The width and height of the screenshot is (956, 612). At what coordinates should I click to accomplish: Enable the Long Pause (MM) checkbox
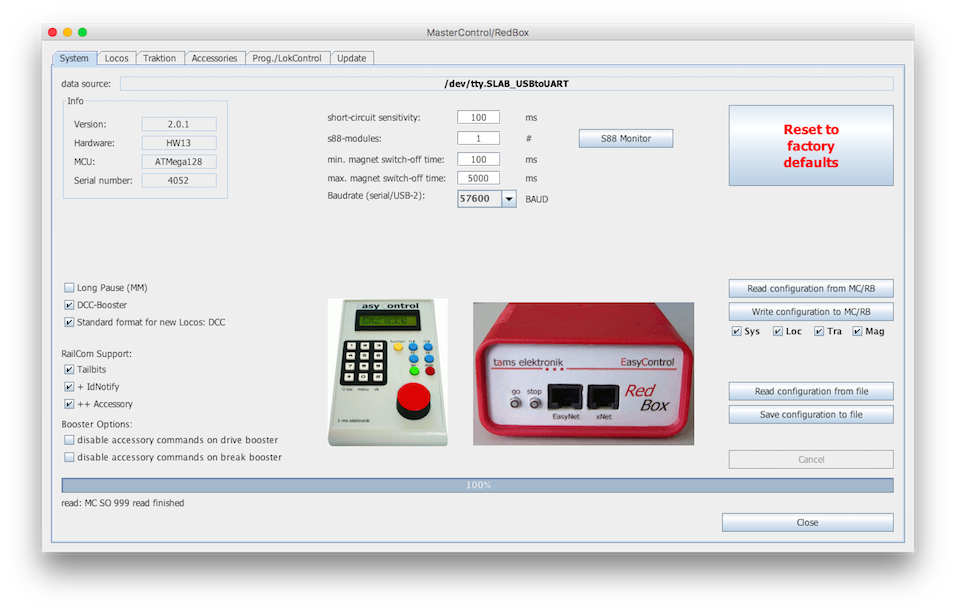[x=69, y=288]
